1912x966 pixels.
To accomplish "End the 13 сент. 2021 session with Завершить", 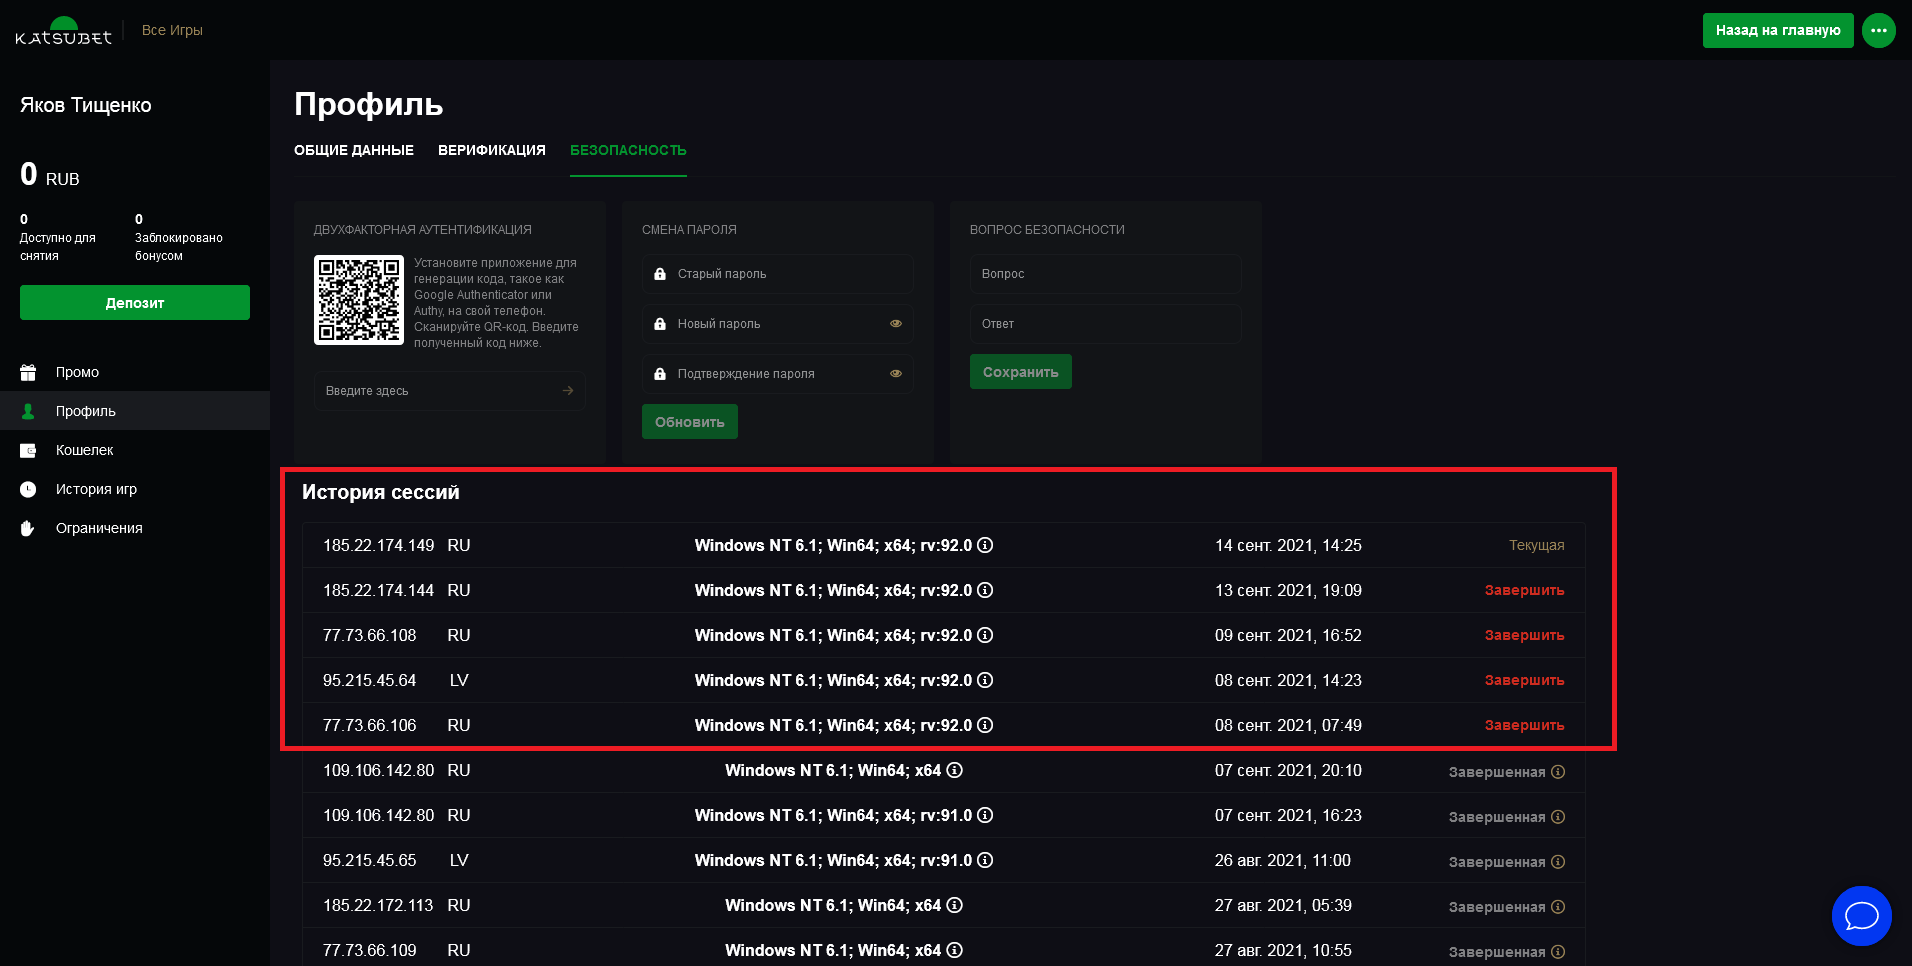I will point(1523,590).
